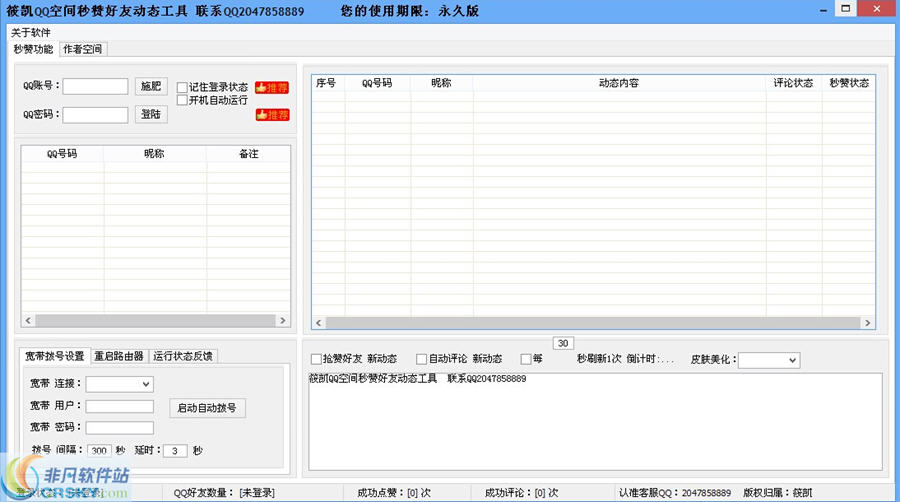
Task: Open the 宽带 连接 dropdown
Action: tap(119, 384)
